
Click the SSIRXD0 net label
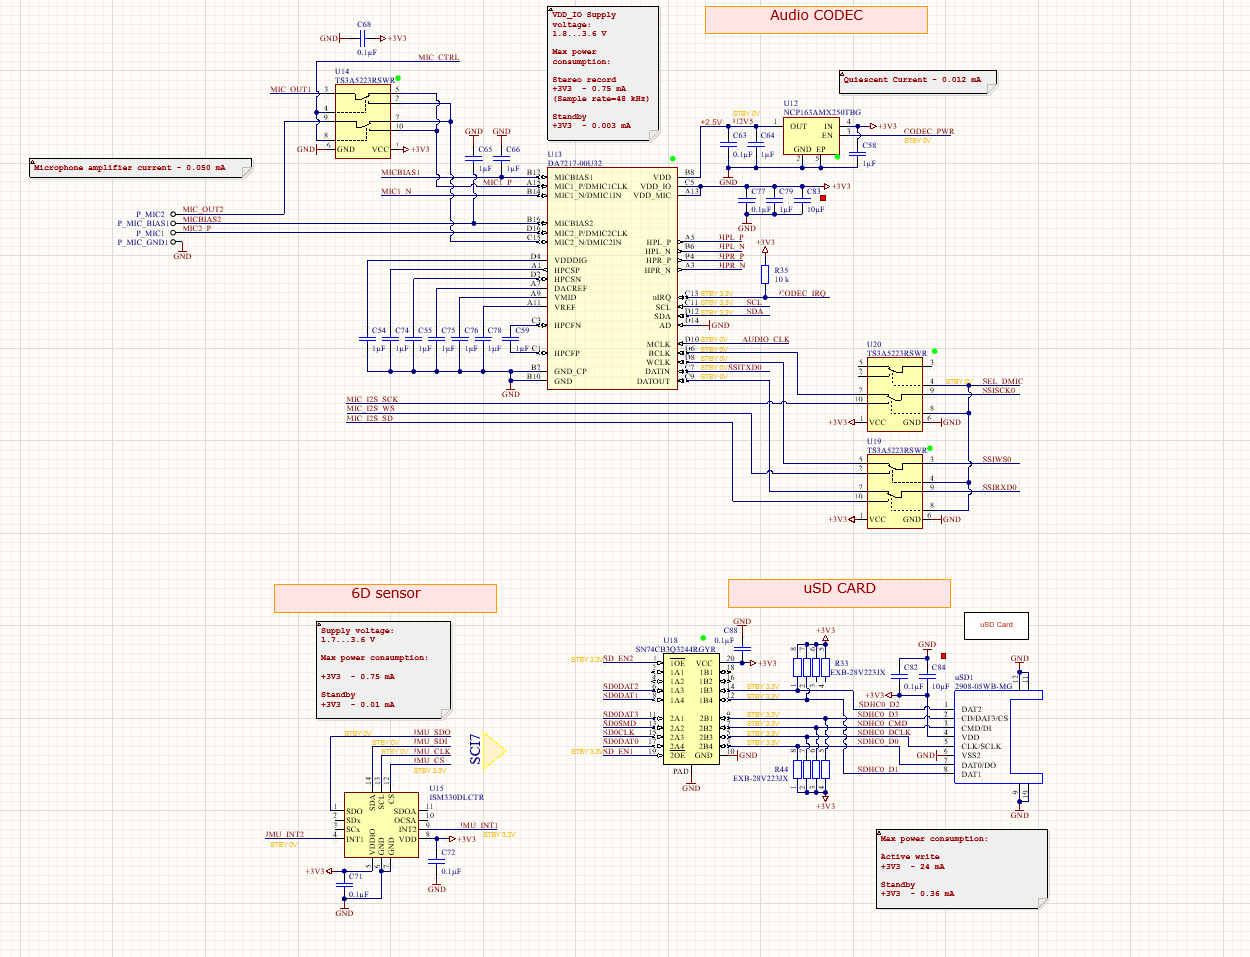(999, 487)
